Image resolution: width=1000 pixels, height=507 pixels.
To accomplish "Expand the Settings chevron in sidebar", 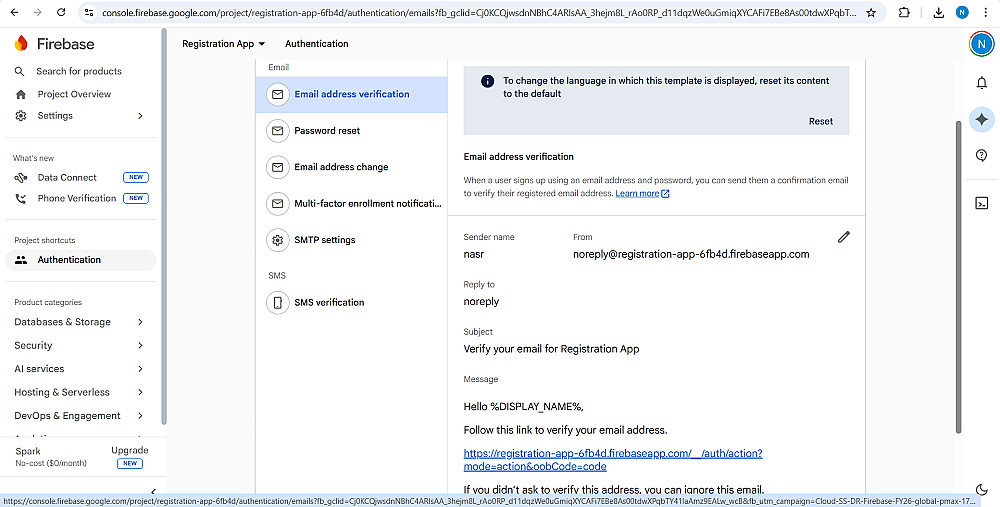I will [x=140, y=115].
